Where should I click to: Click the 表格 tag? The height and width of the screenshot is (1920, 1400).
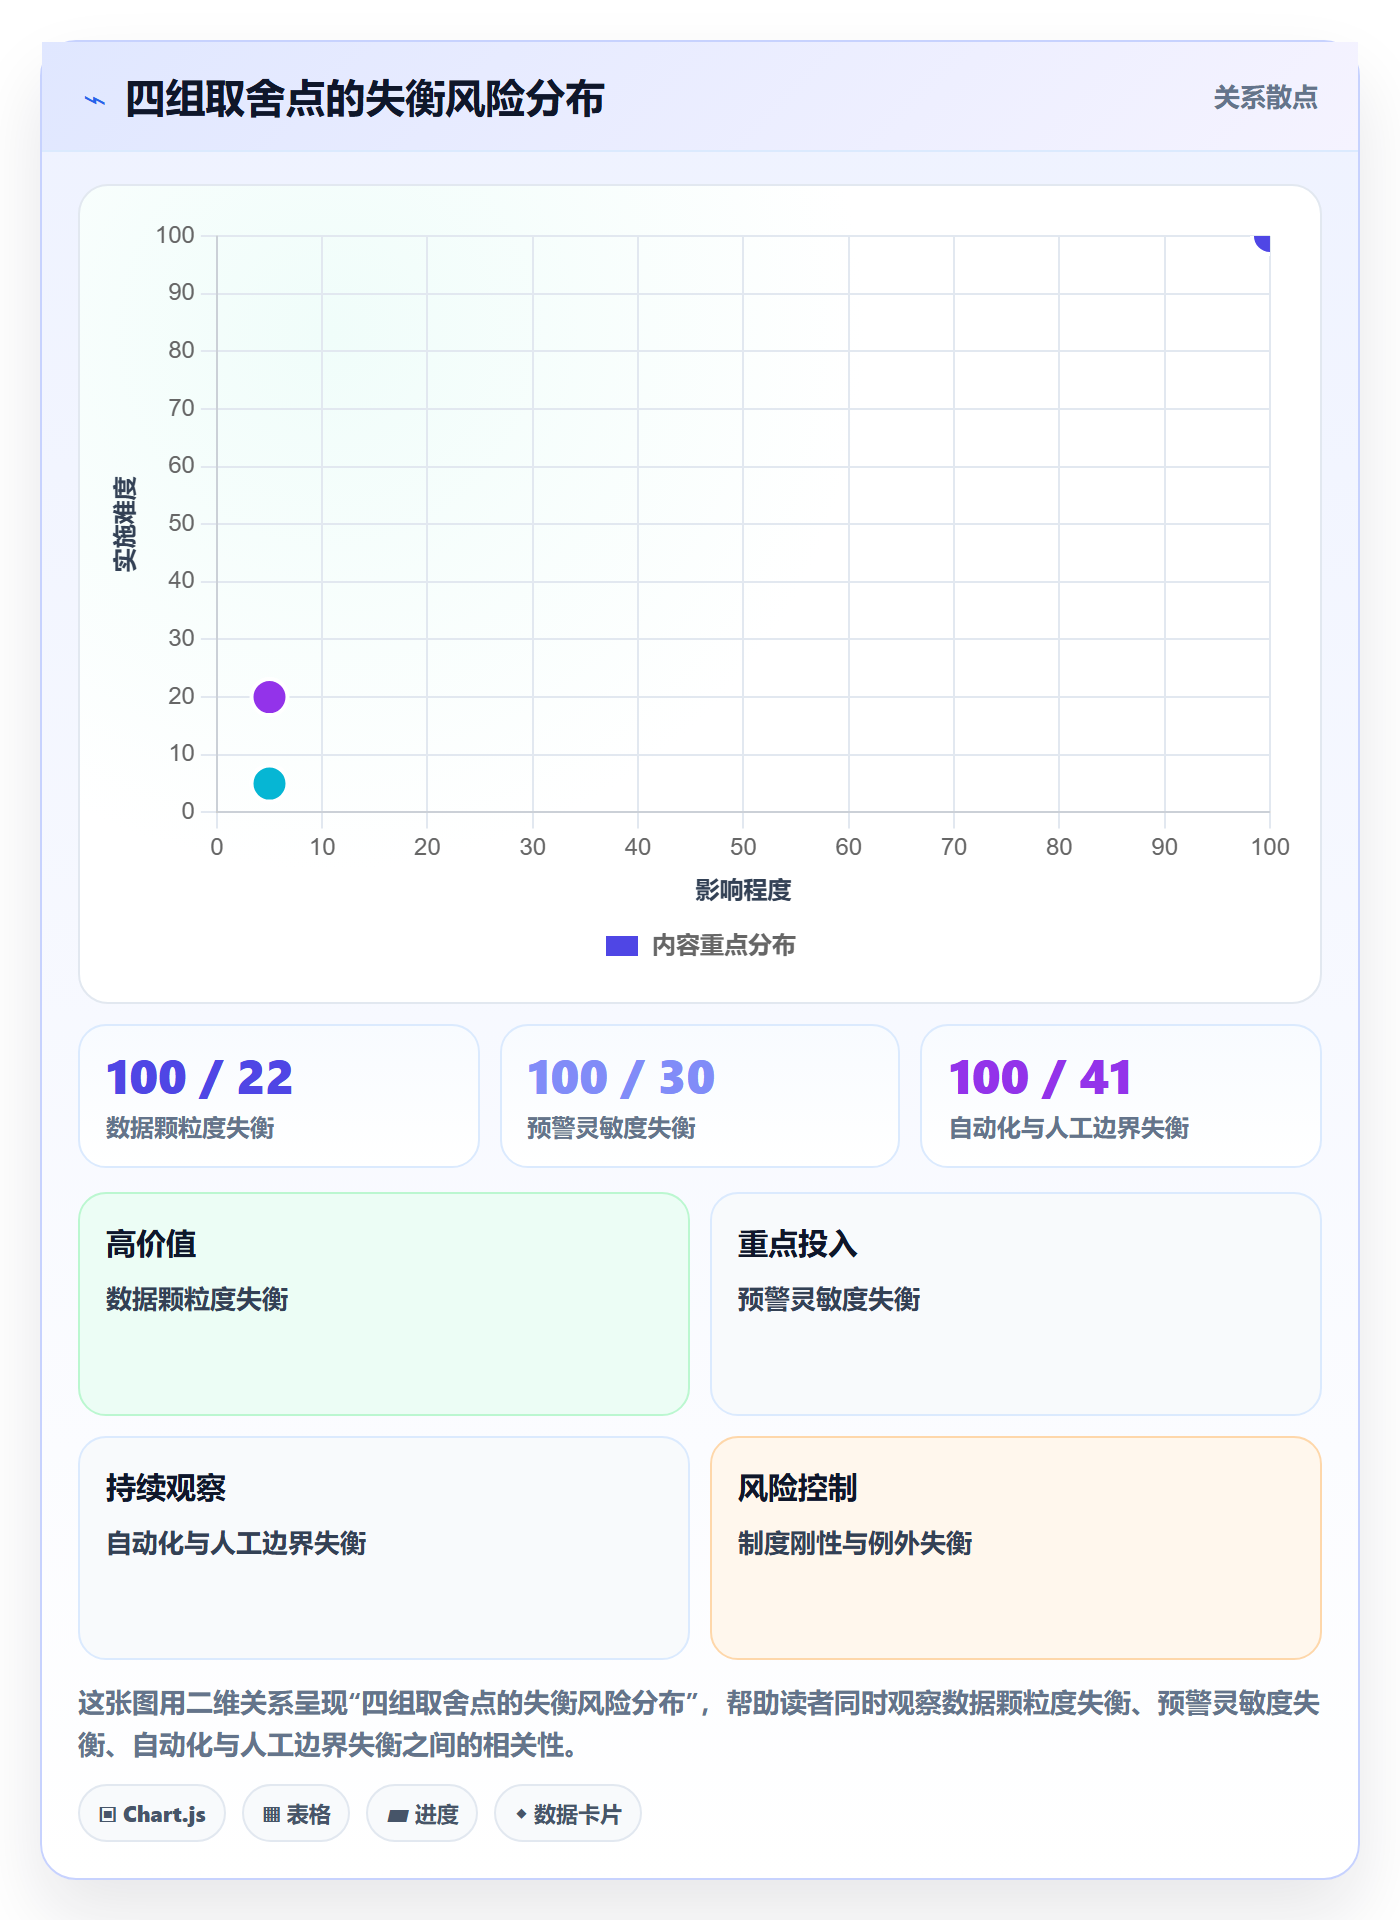click(x=296, y=1814)
